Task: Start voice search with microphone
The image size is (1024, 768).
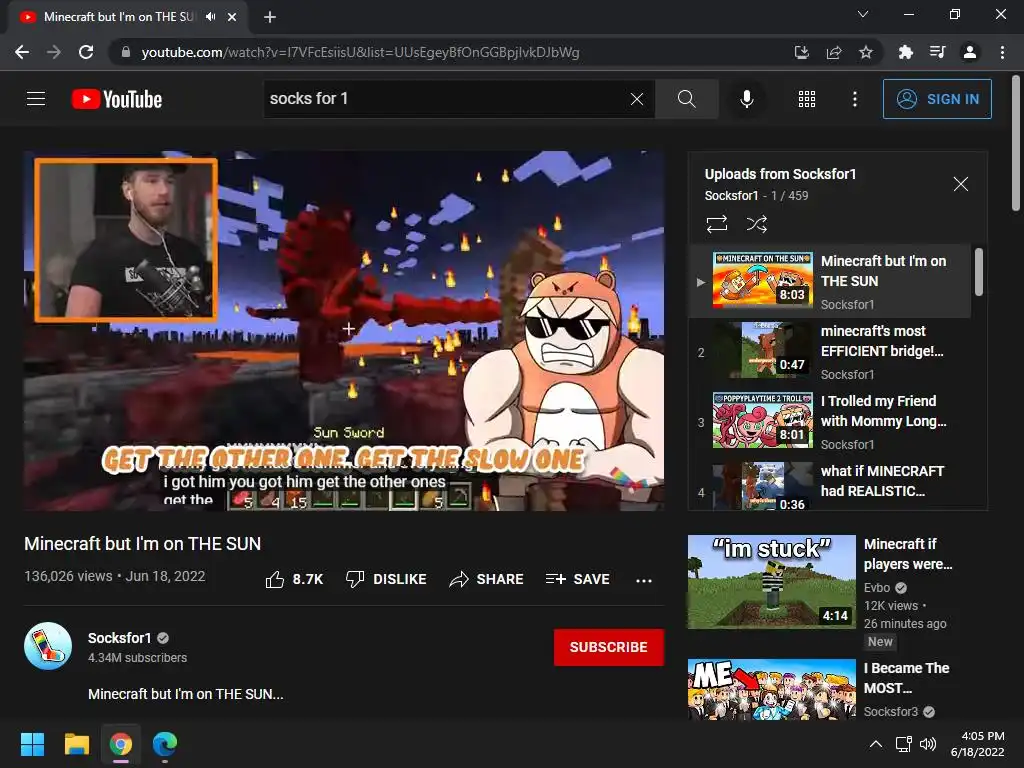Action: pos(746,99)
